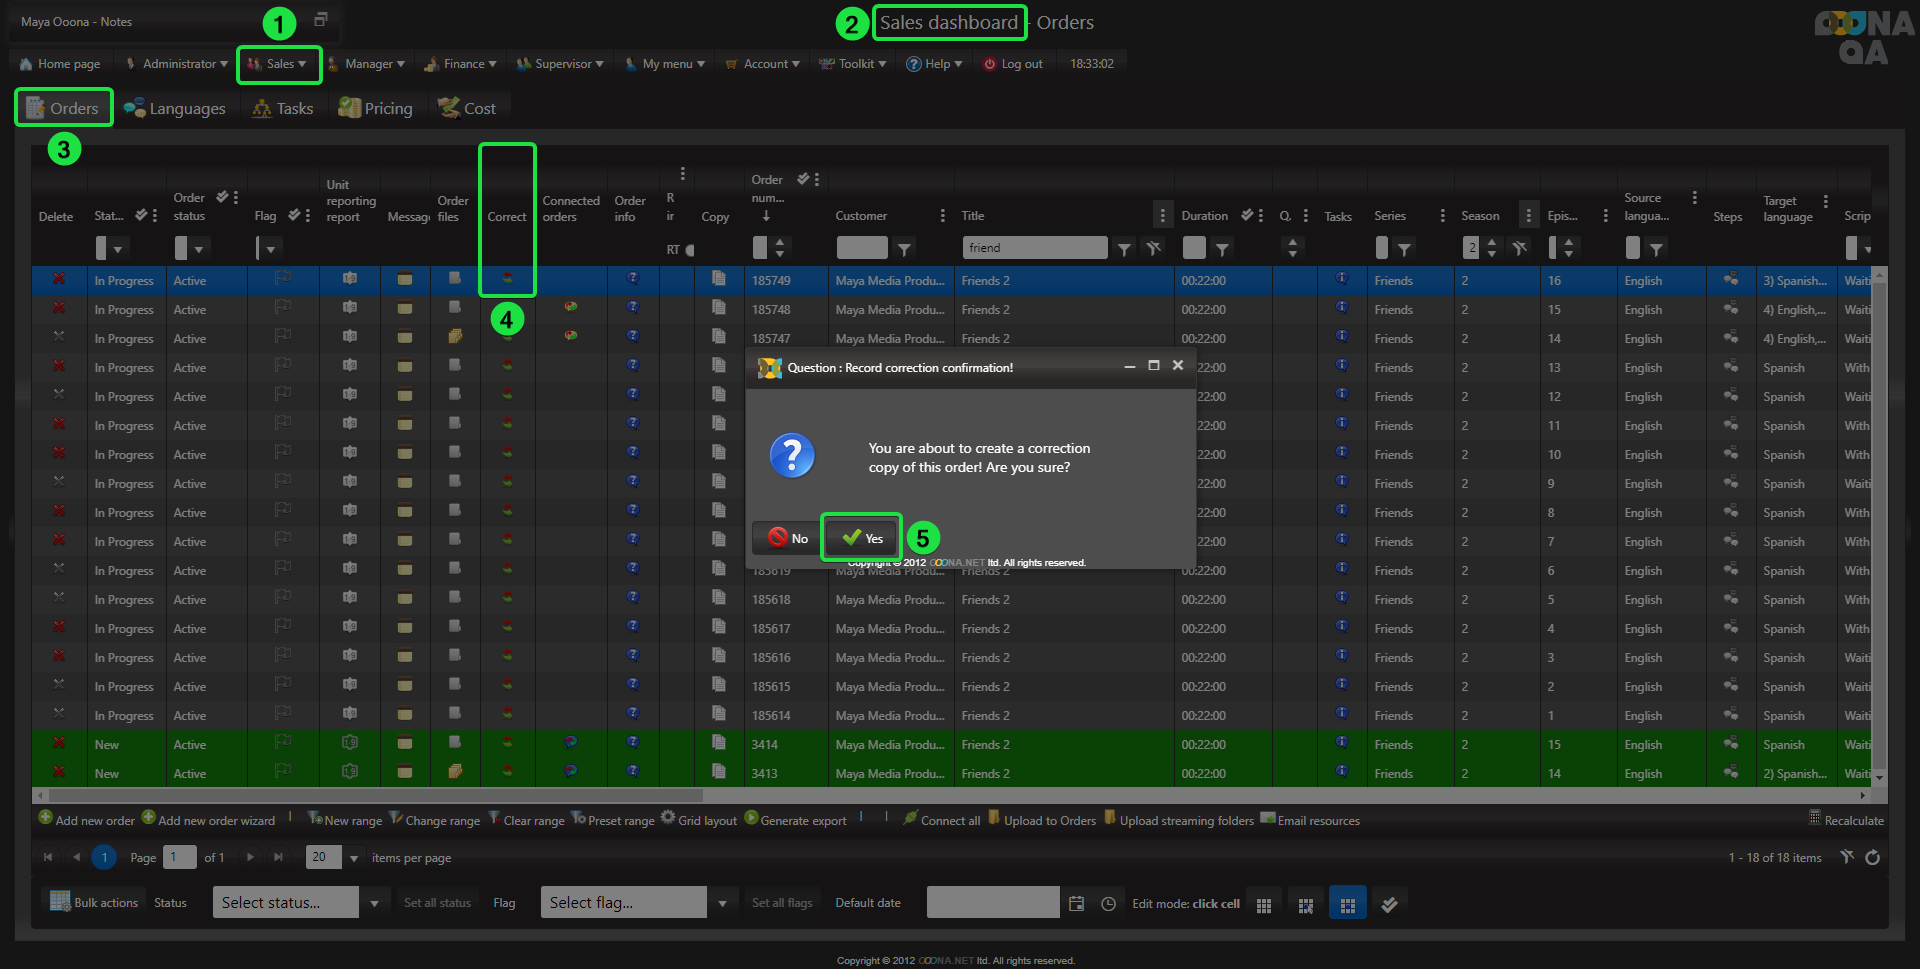Click the Correct icon for order 185749

click(x=507, y=279)
